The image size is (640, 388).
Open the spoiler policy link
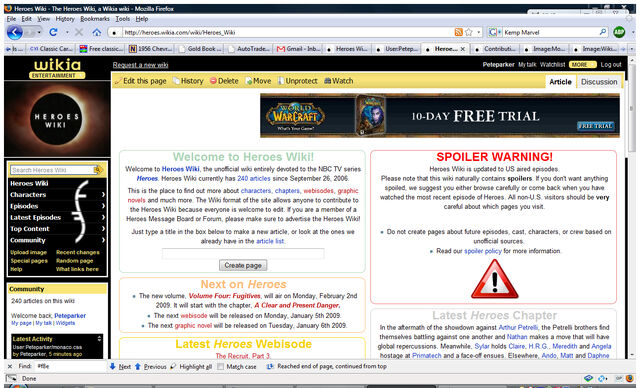pyautogui.click(x=483, y=251)
